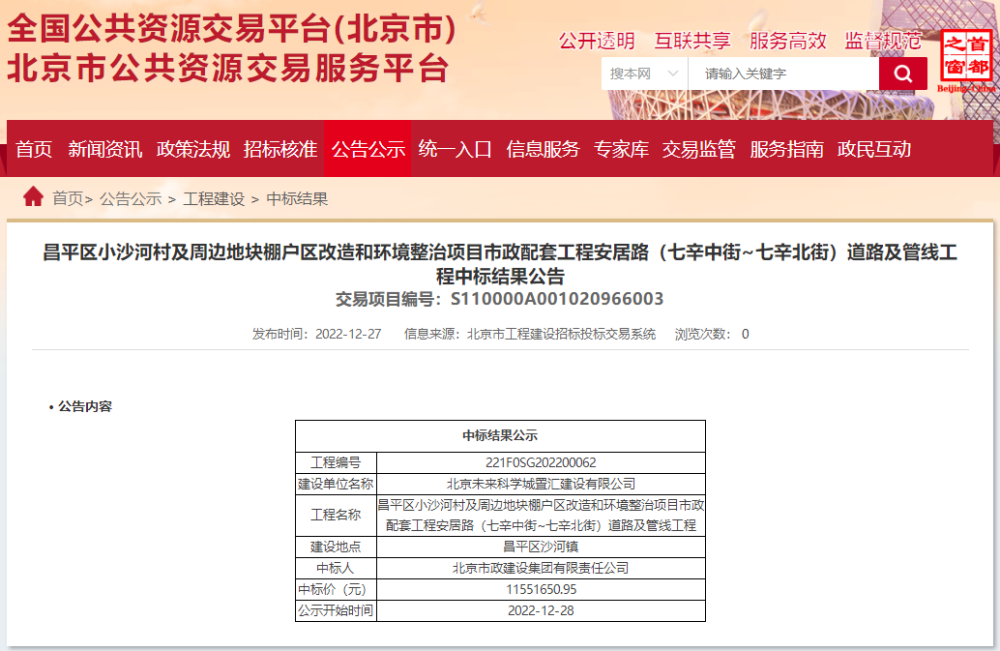Viewport: 1000px width, 651px height.
Task: Click the 北京市公共资源交易服务平台 site title
Action: tap(228, 68)
